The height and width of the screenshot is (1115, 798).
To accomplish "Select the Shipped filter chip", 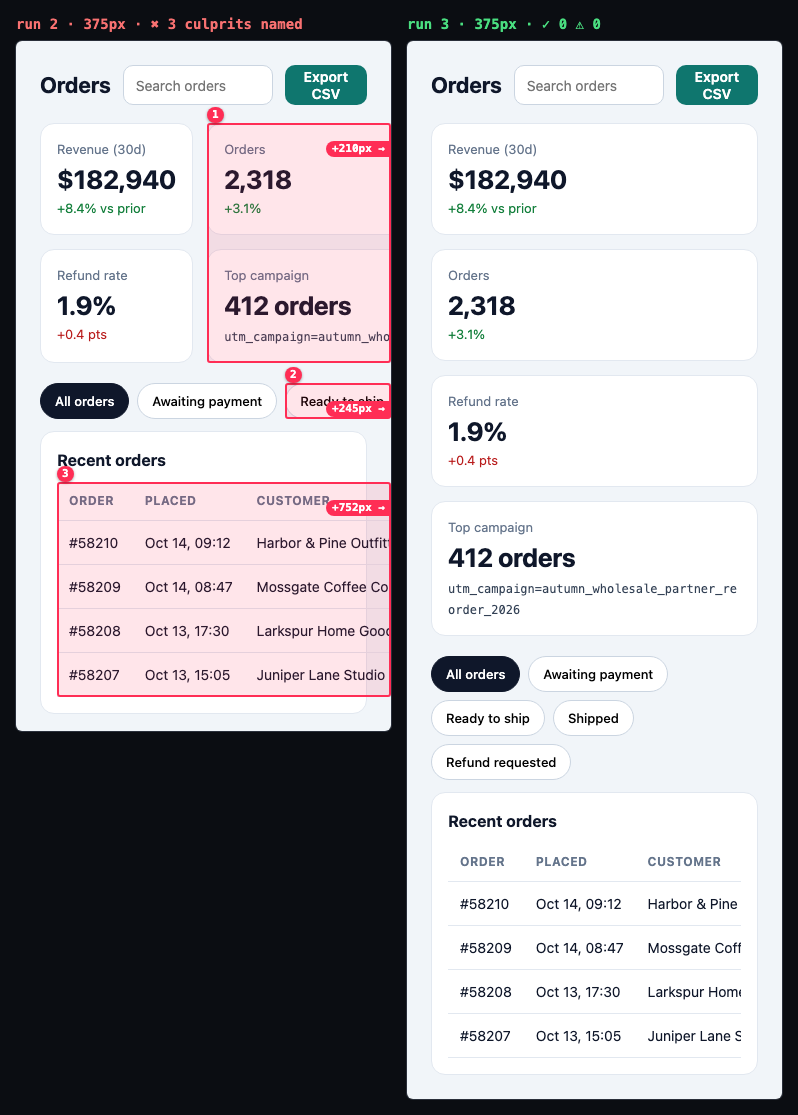I will point(593,718).
